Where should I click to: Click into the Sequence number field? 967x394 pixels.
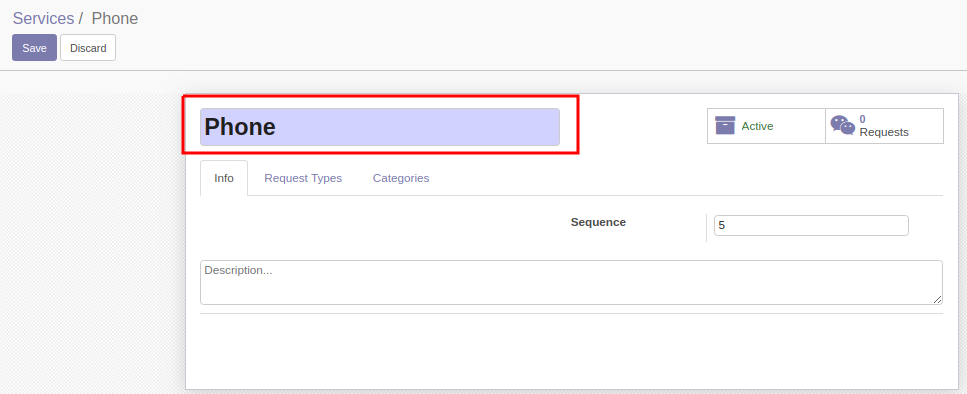tap(811, 226)
